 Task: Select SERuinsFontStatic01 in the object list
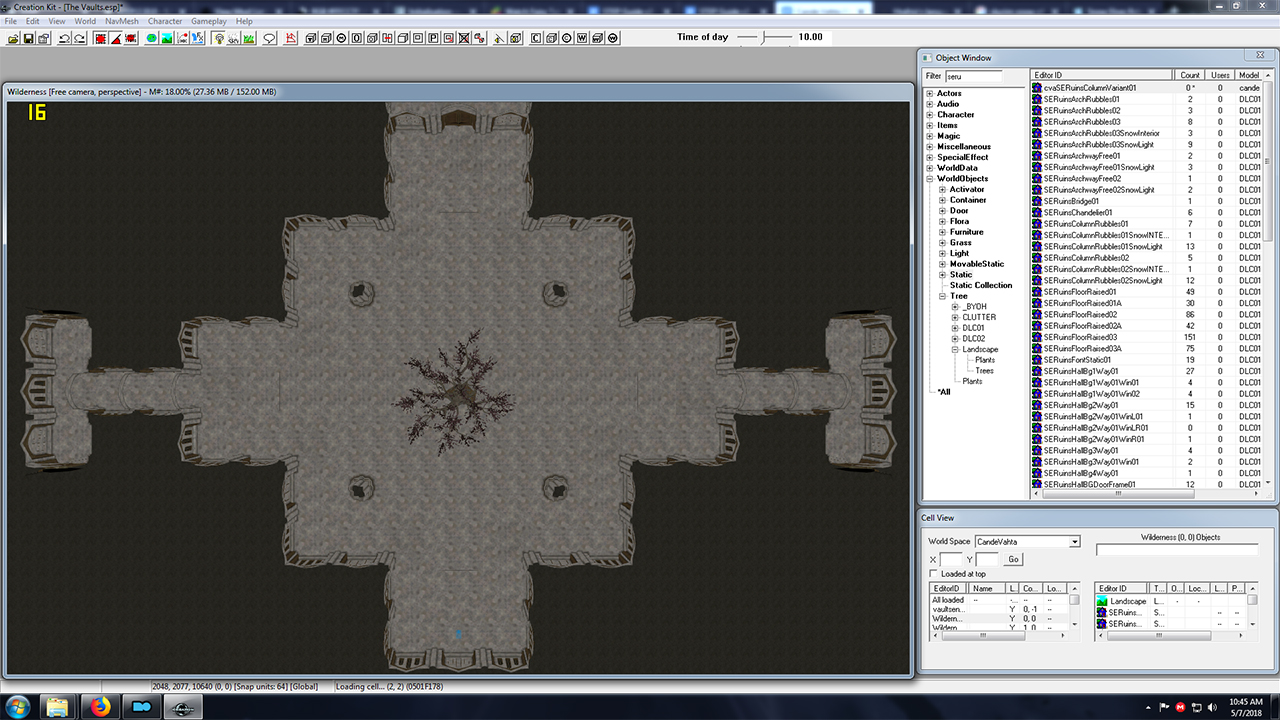[x=1077, y=360]
